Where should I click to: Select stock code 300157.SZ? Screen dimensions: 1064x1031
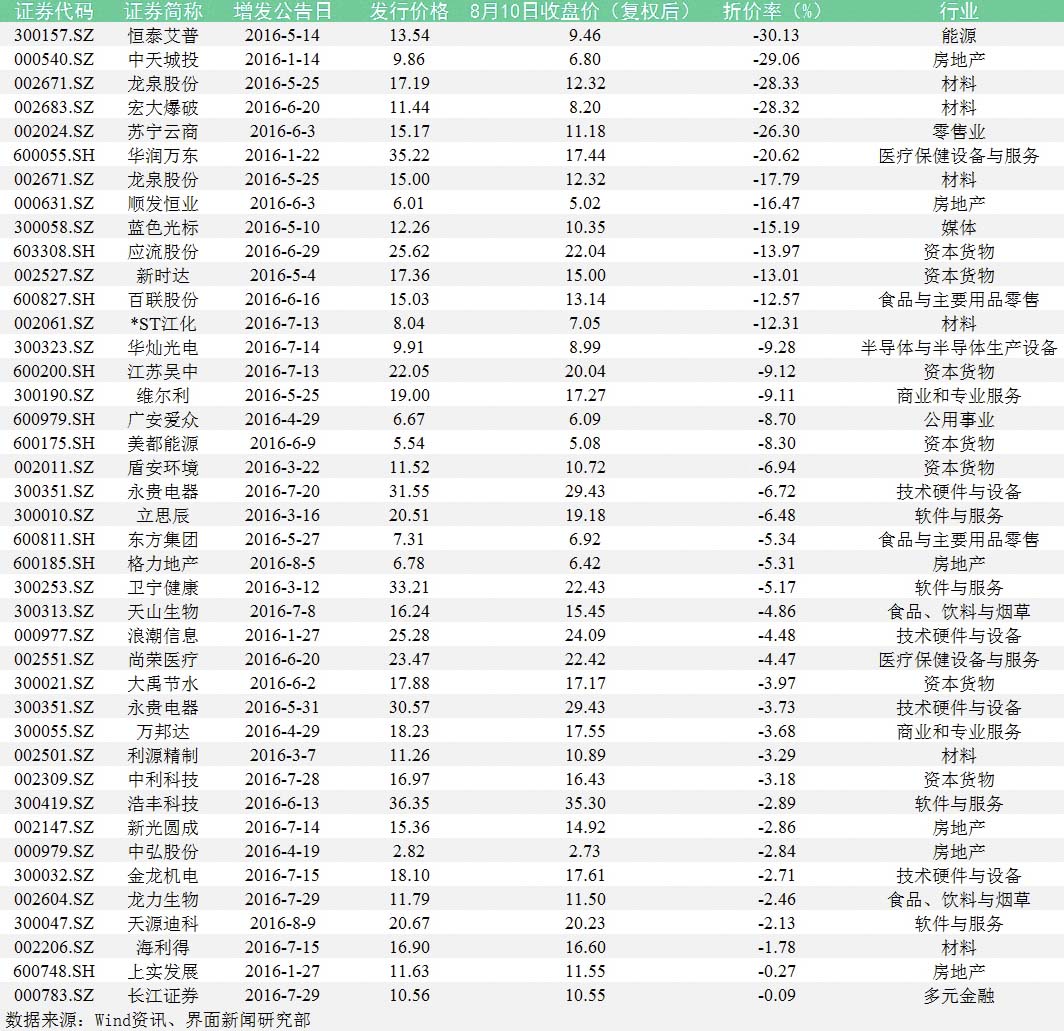click(x=54, y=35)
